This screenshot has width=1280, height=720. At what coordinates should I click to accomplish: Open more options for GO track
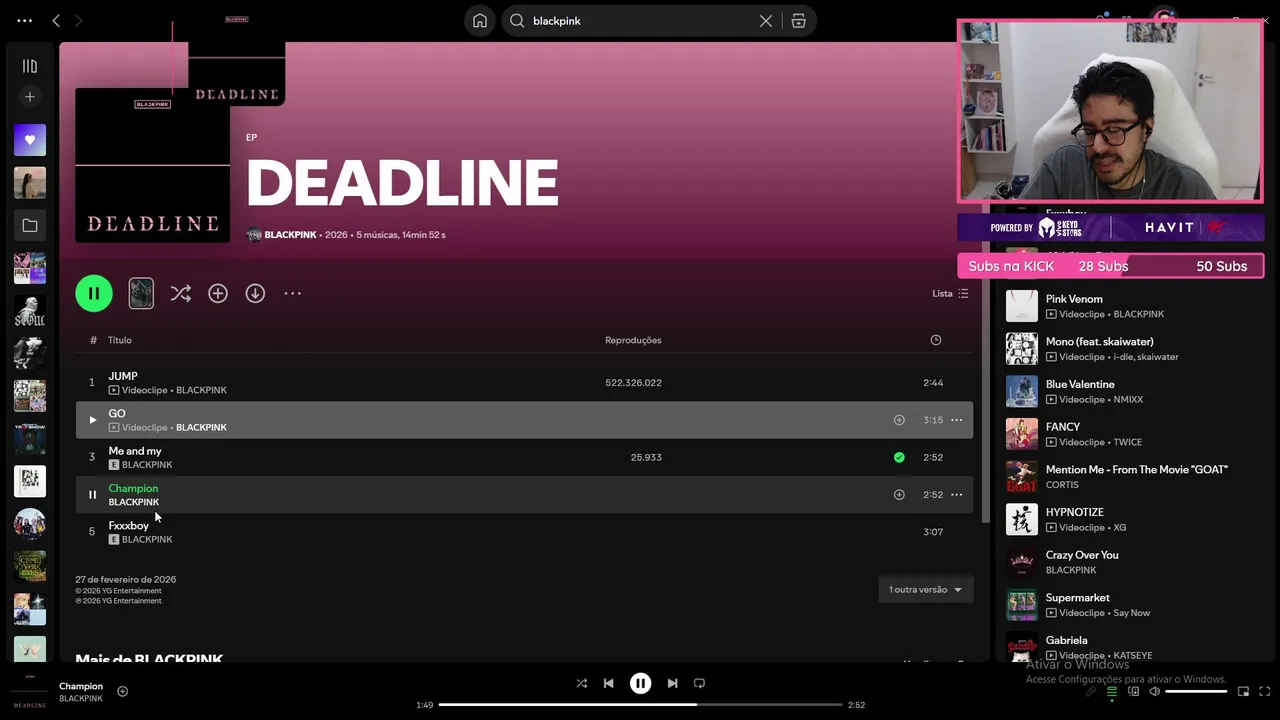957,420
